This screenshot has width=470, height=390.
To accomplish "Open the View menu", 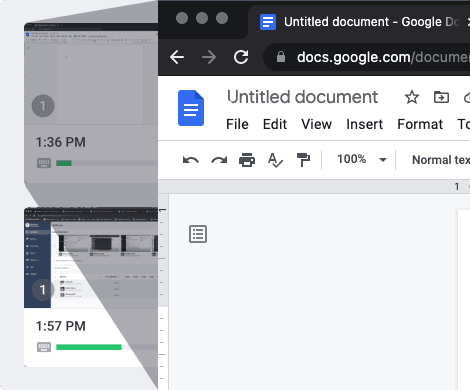I will 316,124.
